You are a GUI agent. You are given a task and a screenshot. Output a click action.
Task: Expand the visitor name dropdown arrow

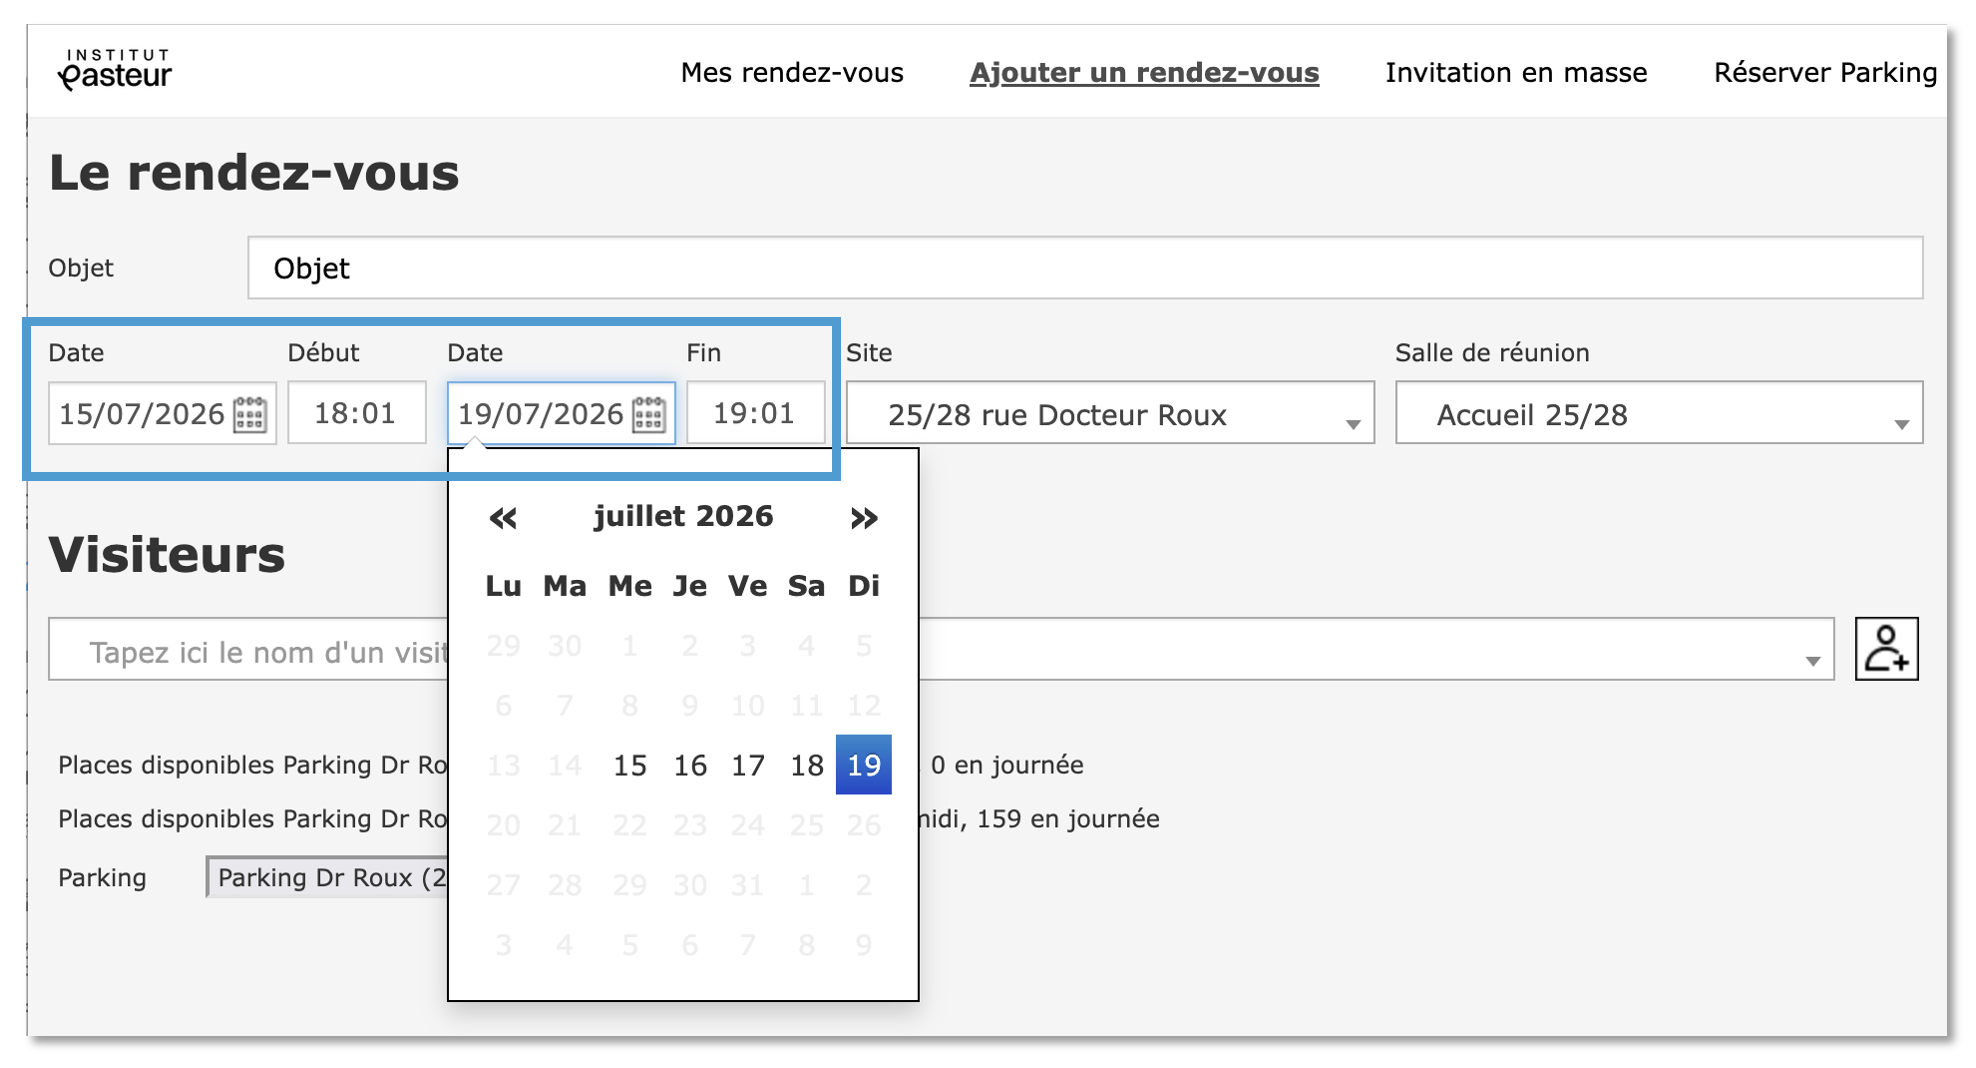[1813, 661]
